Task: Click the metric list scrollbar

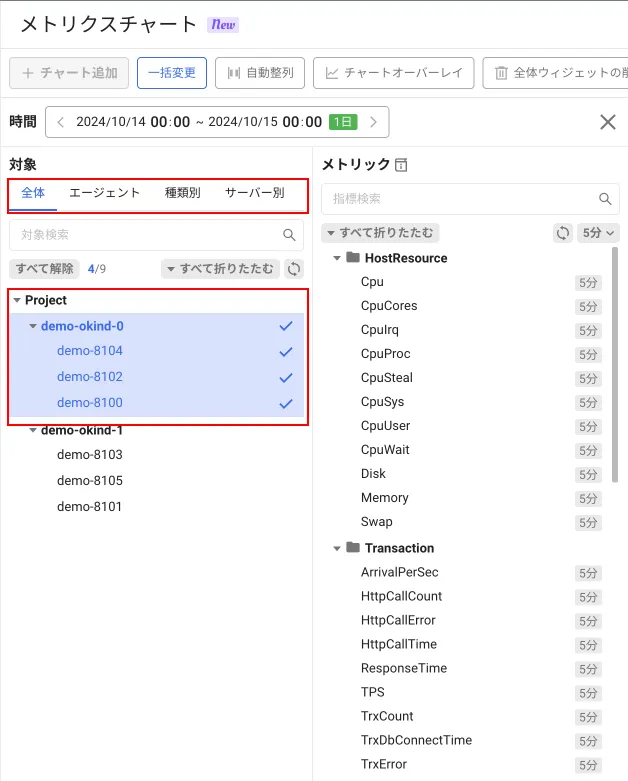Action: tap(615, 365)
